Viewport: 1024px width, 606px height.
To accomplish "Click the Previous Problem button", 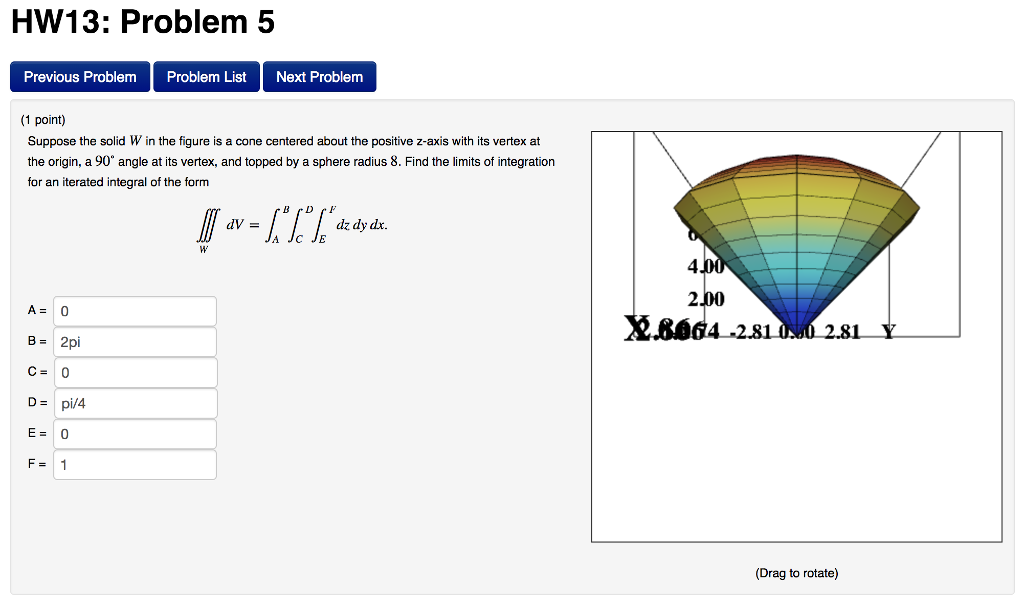I will point(80,77).
